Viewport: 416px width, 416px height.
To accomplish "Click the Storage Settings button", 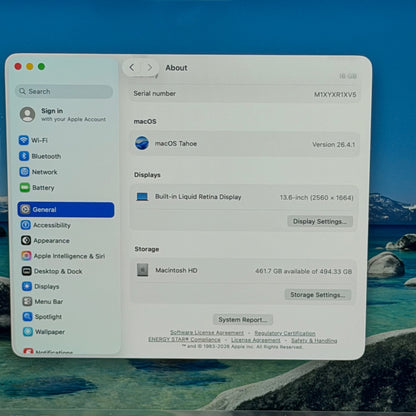I will click(318, 295).
